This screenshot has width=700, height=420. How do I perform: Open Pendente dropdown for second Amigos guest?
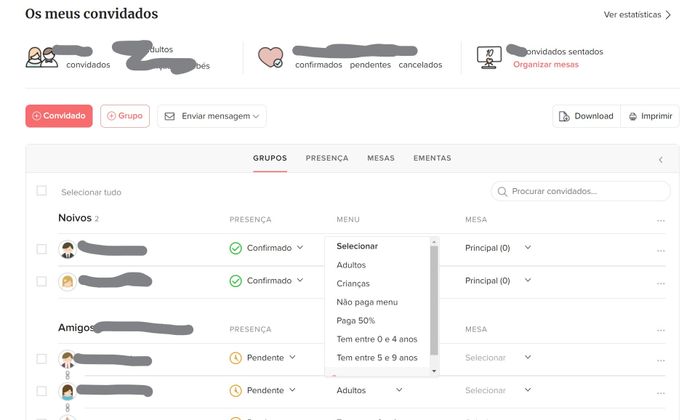pyautogui.click(x=263, y=391)
